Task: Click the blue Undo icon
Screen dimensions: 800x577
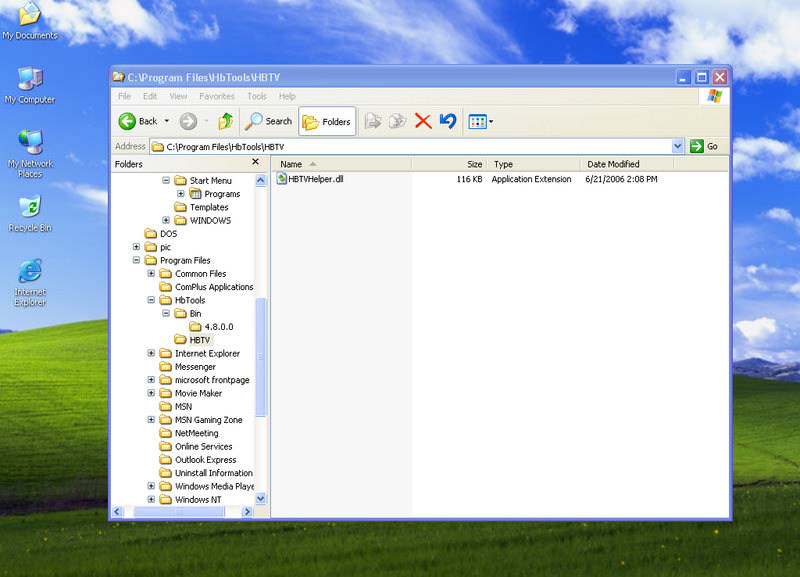Action: (447, 121)
